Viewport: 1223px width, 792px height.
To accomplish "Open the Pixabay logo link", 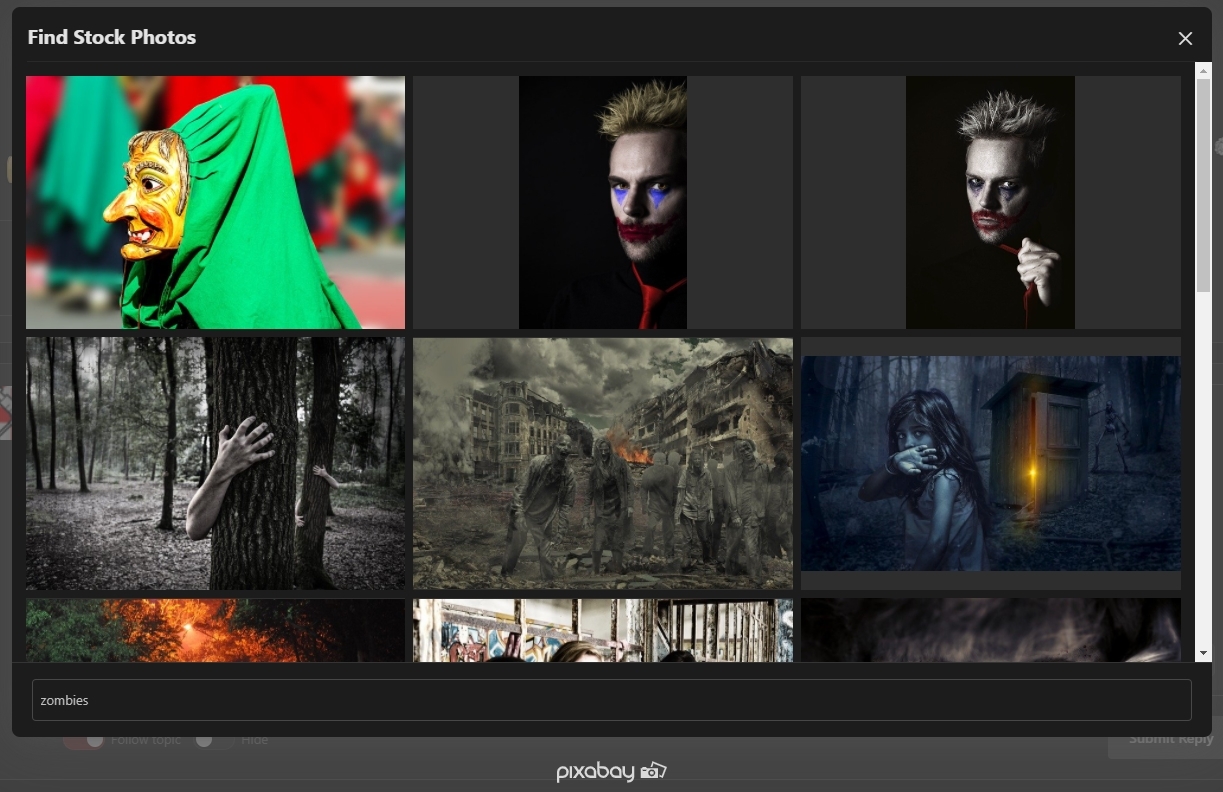I will pyautogui.click(x=611, y=771).
